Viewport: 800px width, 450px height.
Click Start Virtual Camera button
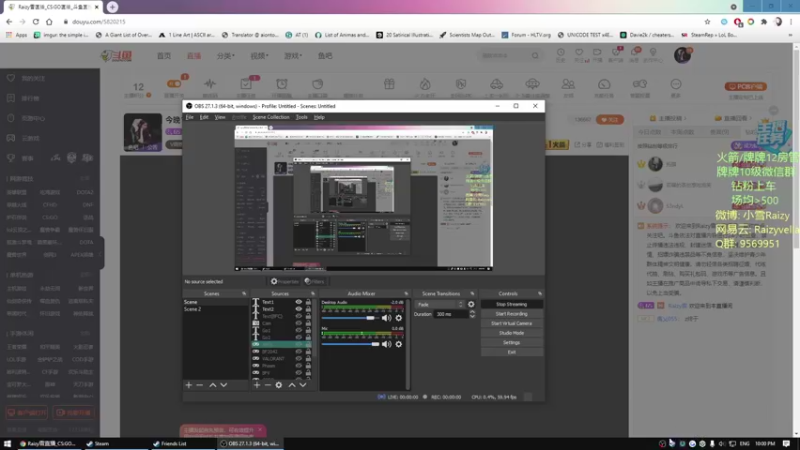tap(511, 323)
